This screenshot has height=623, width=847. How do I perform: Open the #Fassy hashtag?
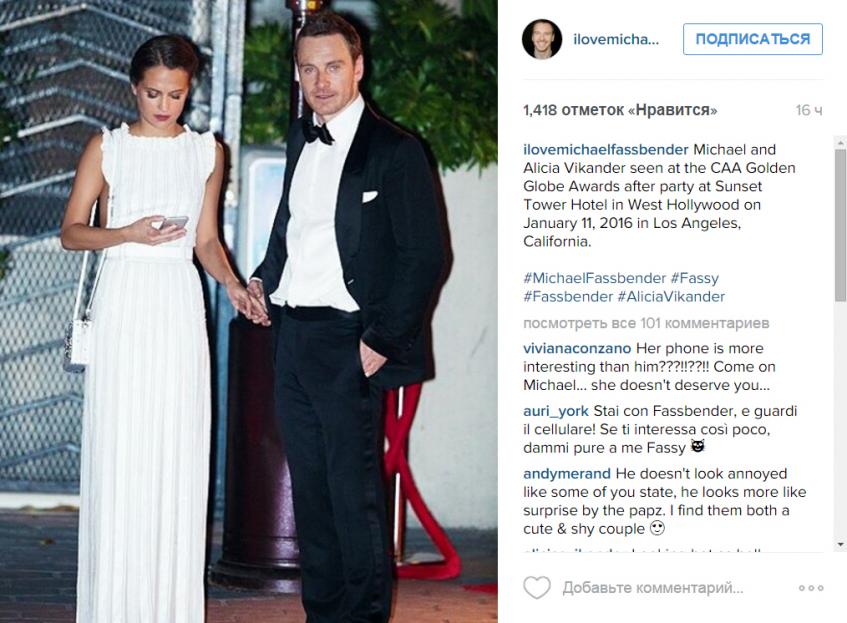(695, 278)
